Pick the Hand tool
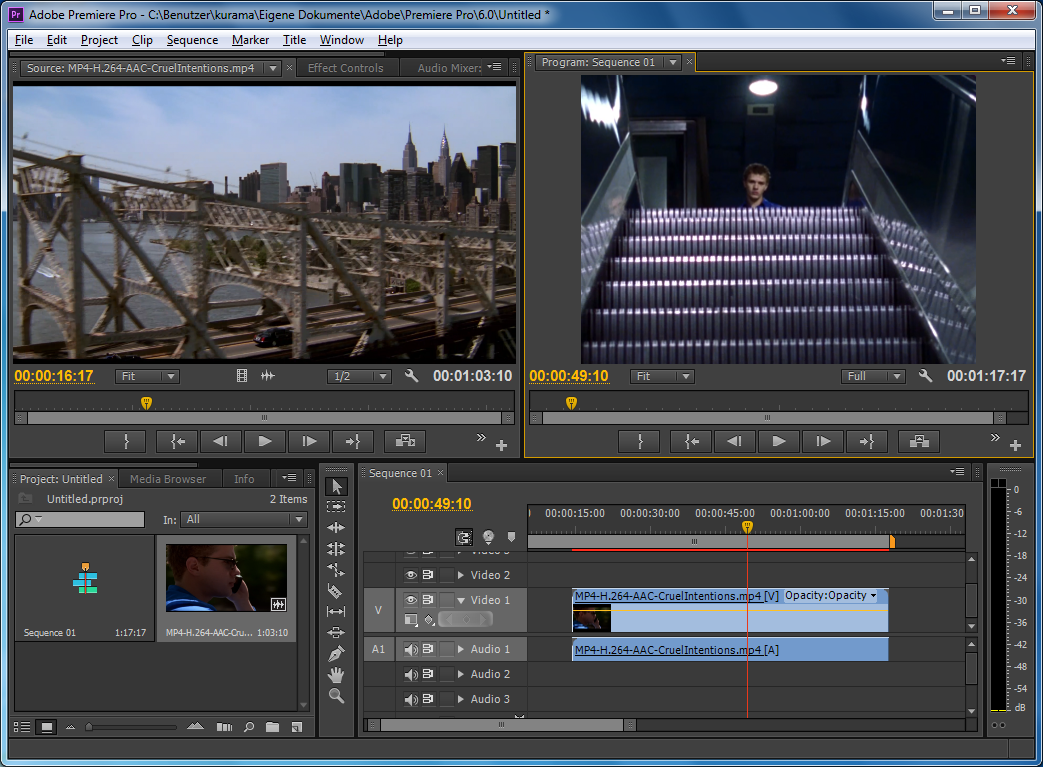The height and width of the screenshot is (767, 1043). (x=336, y=675)
